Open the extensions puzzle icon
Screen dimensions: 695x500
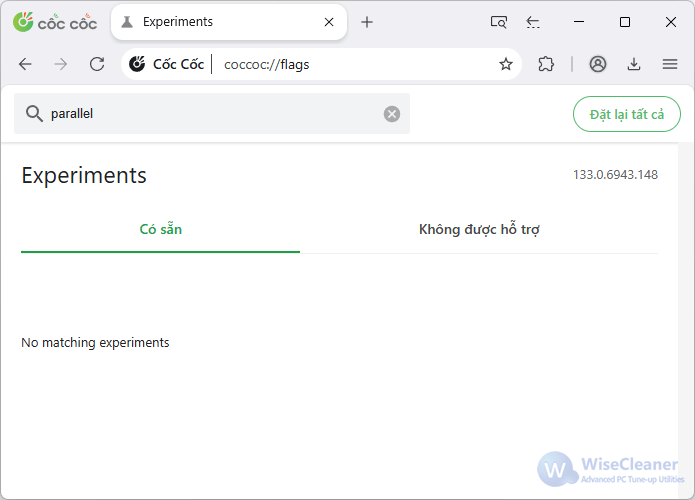546,64
